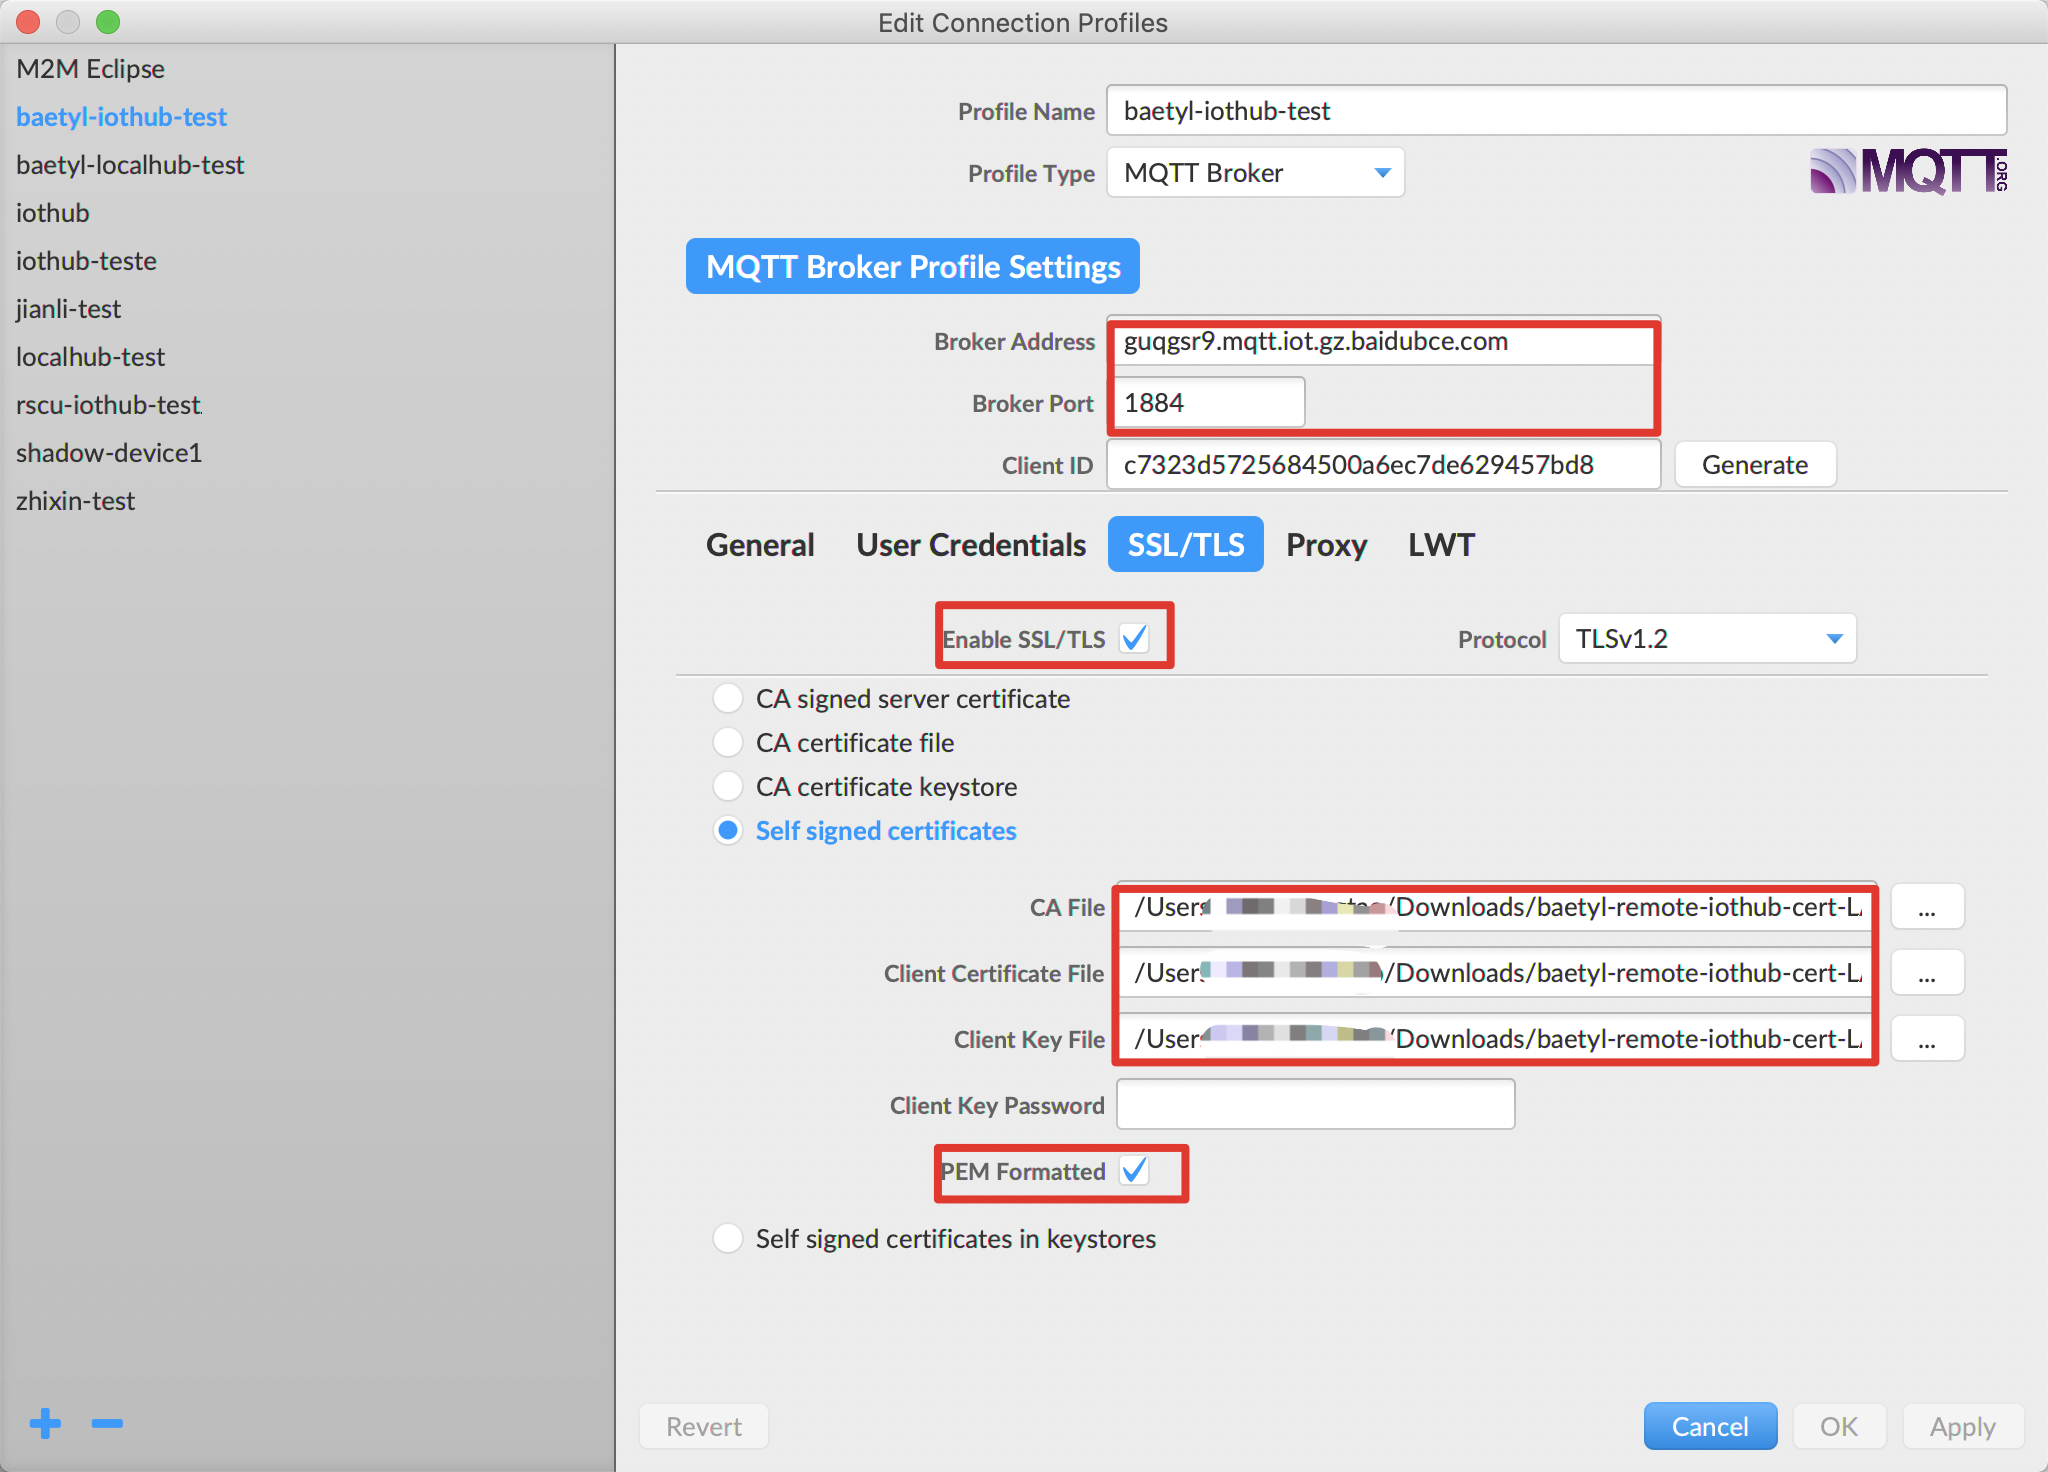Viewport: 2048px width, 1472px height.
Task: Focus the Client Key Password field
Action: point(1316,1105)
